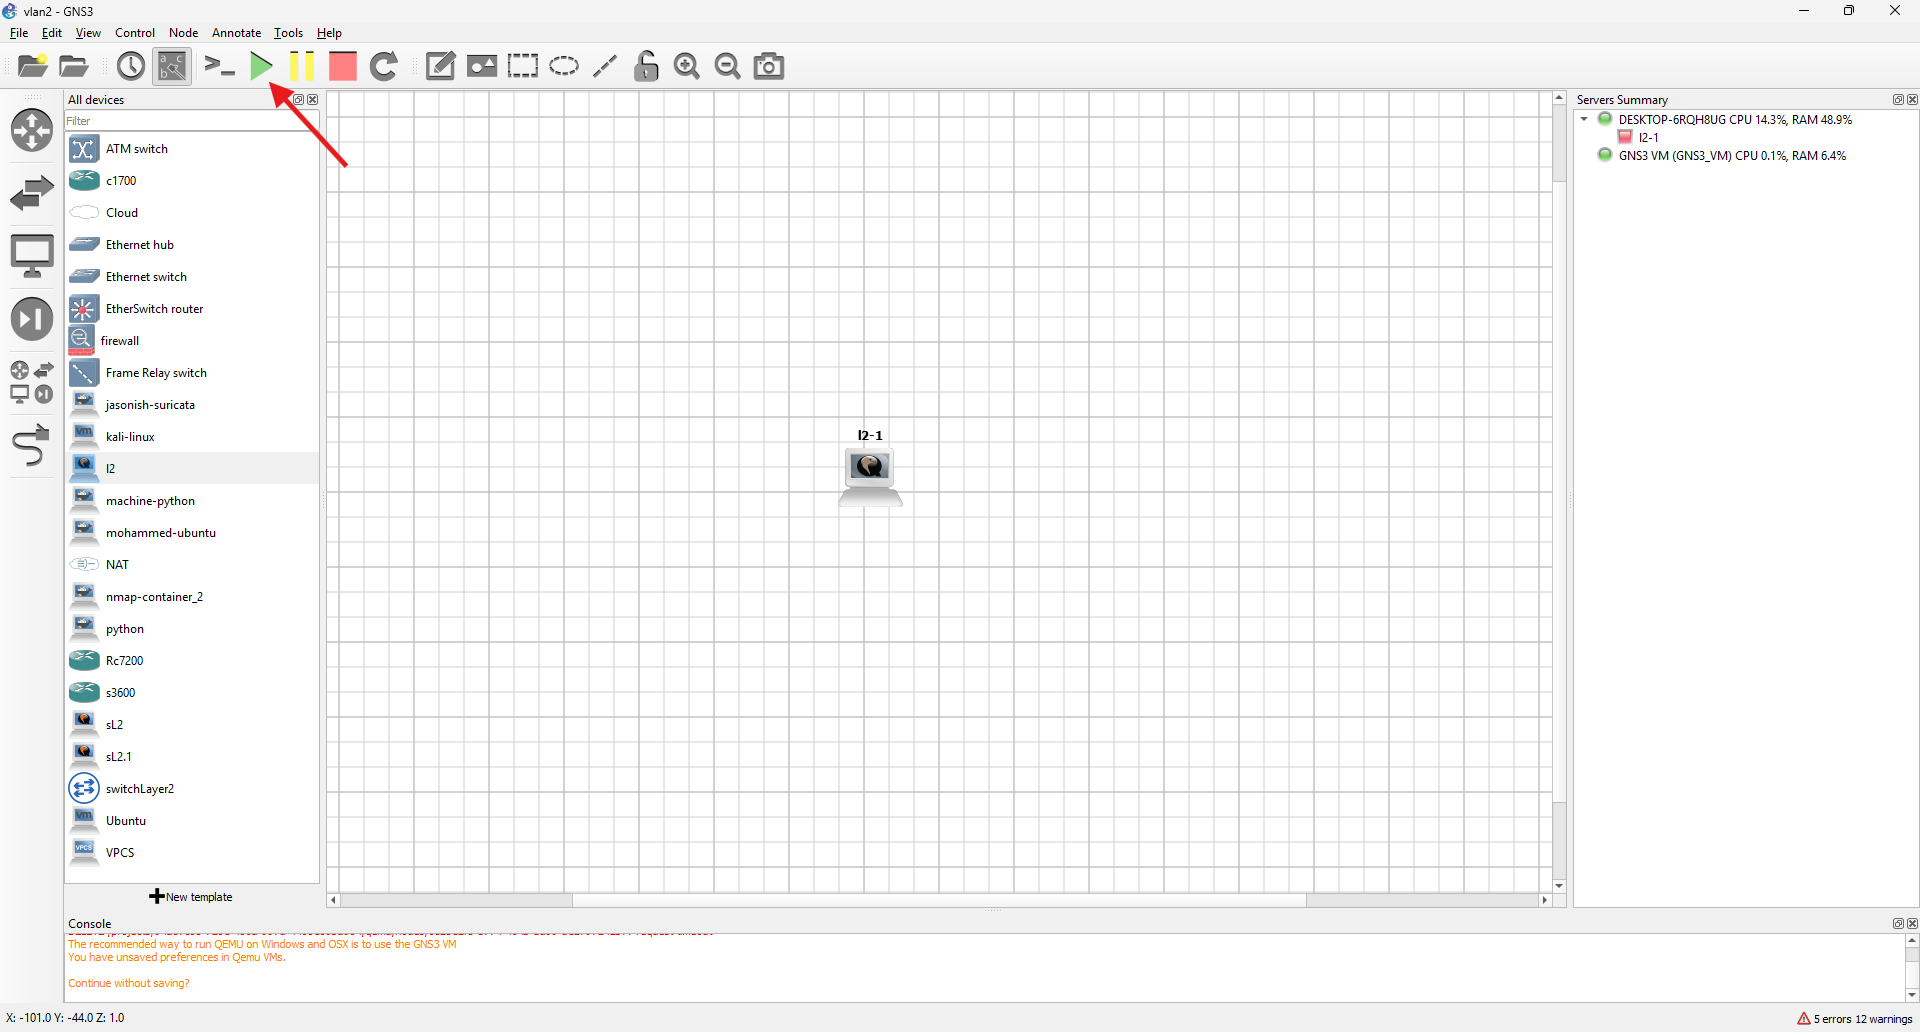The image size is (1920, 1032).
Task: Take a screenshot with the camera icon
Action: [x=769, y=66]
